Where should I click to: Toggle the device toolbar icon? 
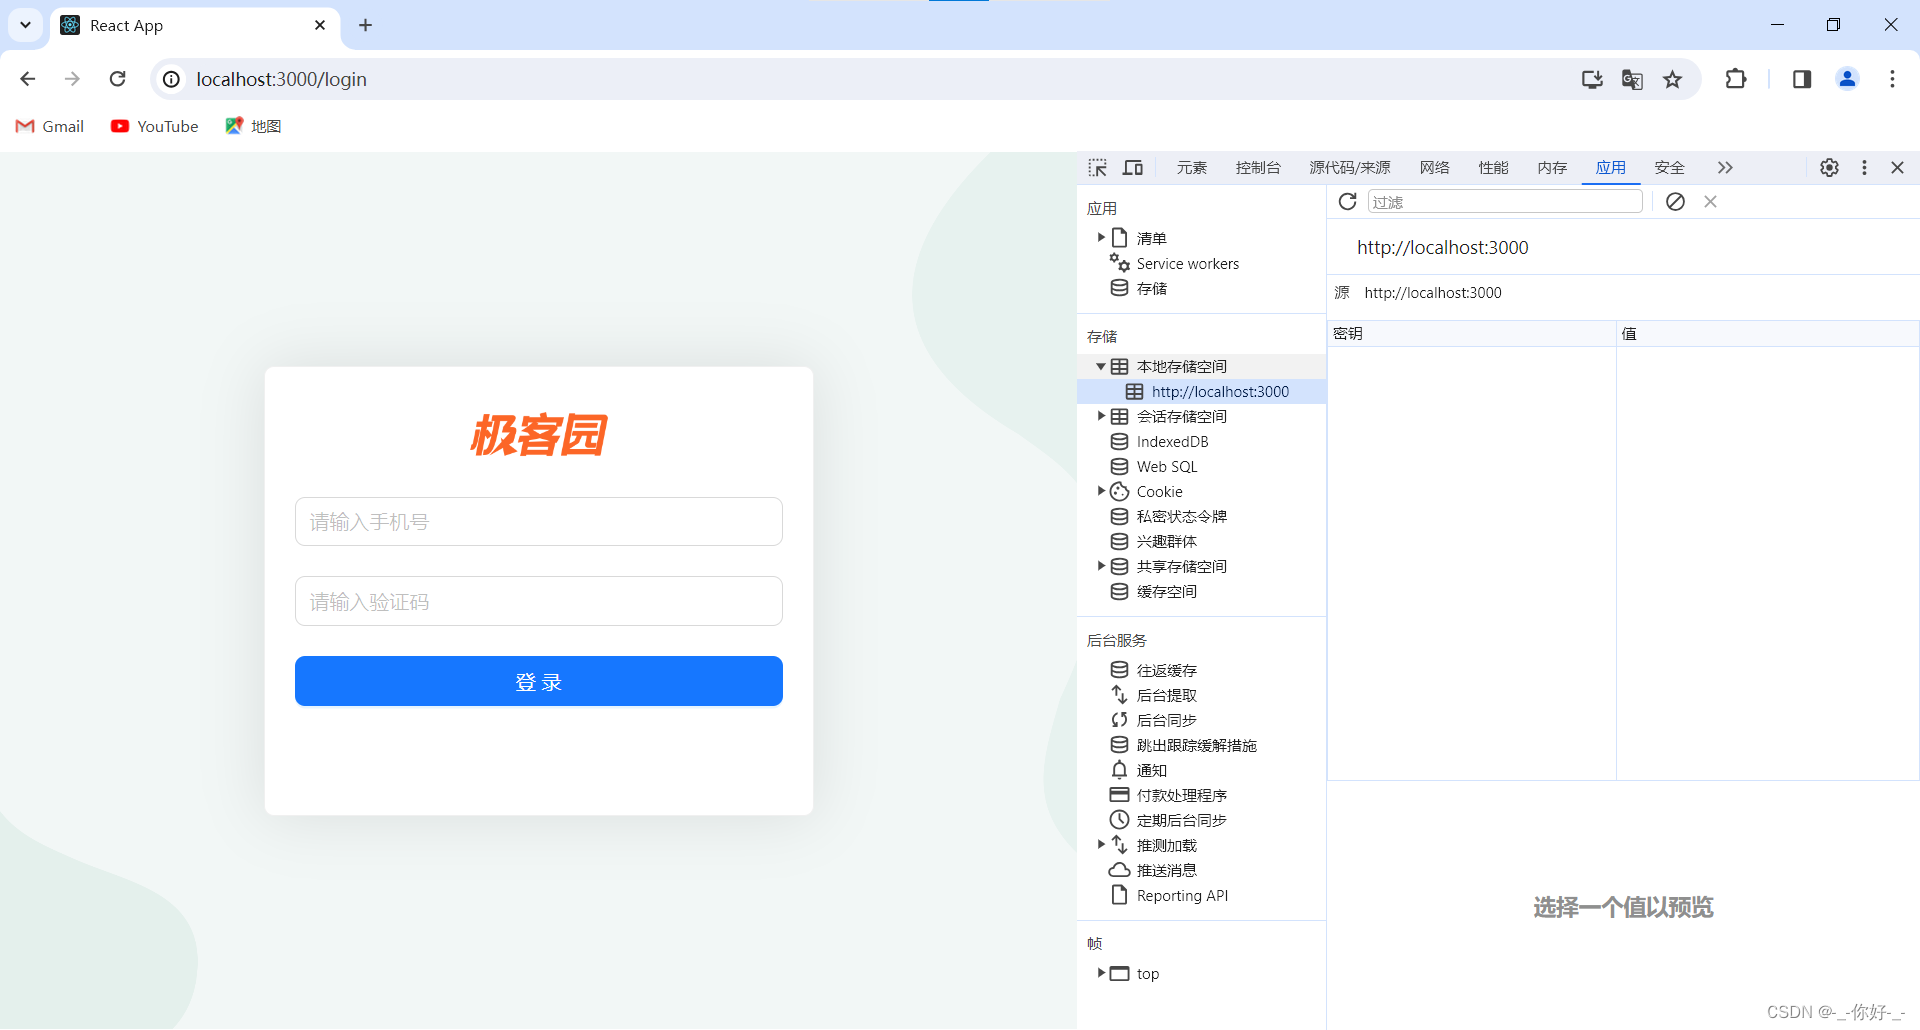pyautogui.click(x=1132, y=167)
